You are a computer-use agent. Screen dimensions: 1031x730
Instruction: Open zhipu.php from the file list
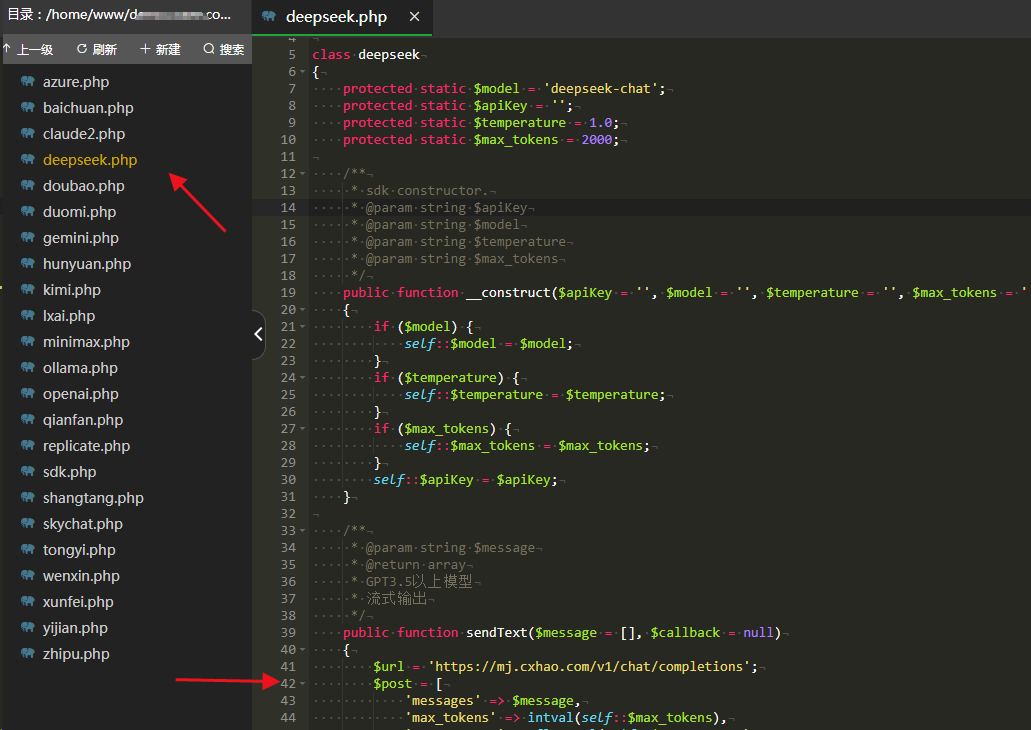pyautogui.click(x=76, y=653)
